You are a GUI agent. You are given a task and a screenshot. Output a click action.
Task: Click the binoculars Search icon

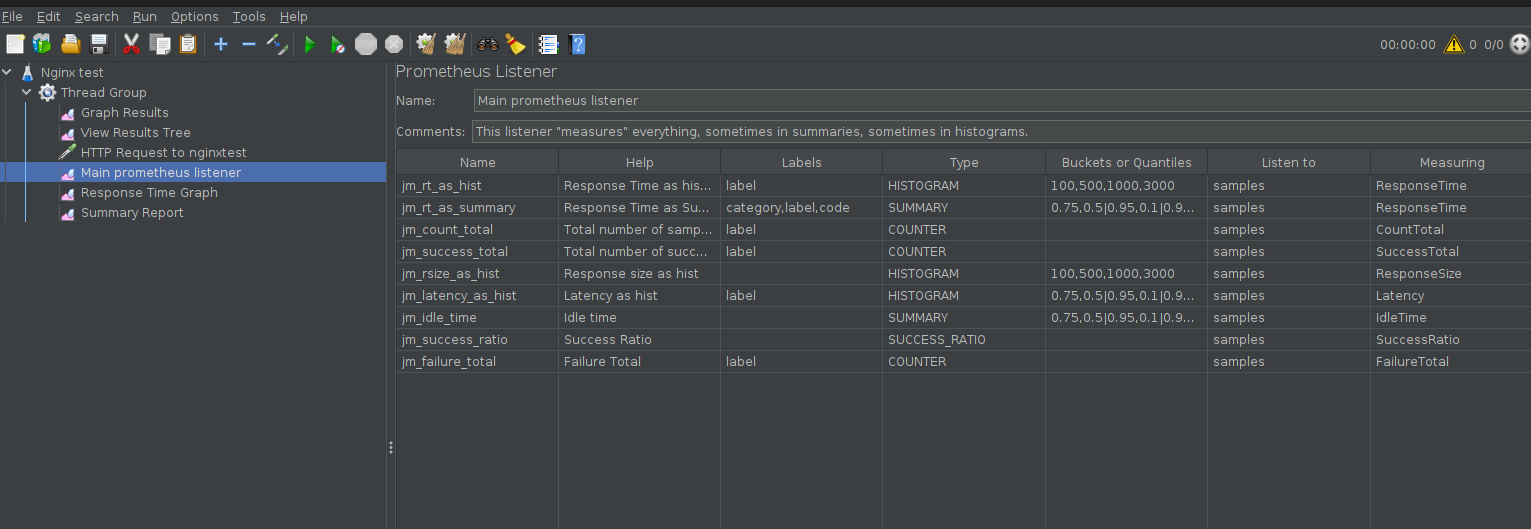click(487, 44)
